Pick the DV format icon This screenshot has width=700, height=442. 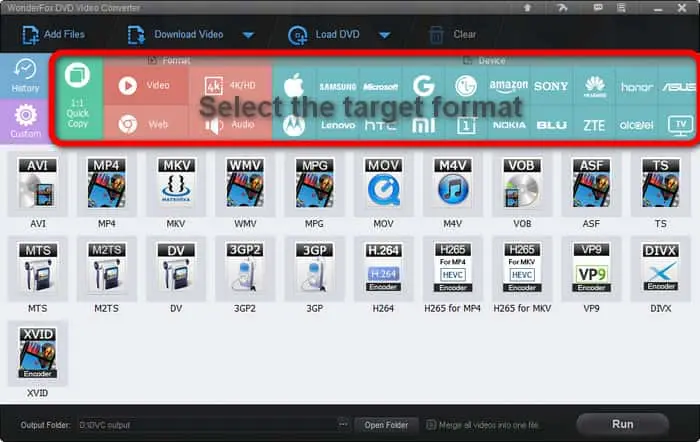click(x=176, y=268)
